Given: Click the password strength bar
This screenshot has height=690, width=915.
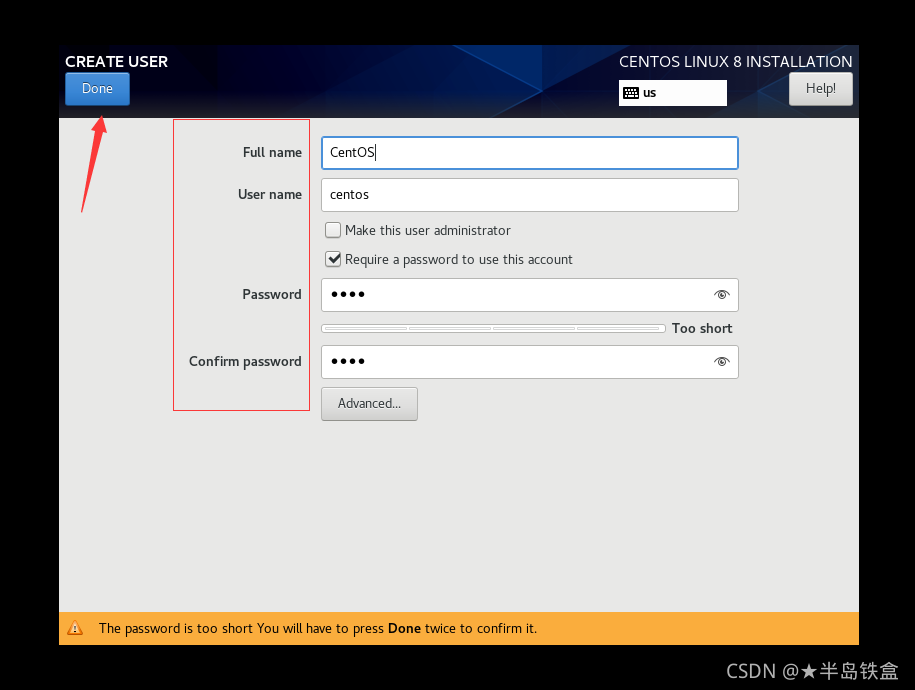Looking at the screenshot, I should [493, 329].
